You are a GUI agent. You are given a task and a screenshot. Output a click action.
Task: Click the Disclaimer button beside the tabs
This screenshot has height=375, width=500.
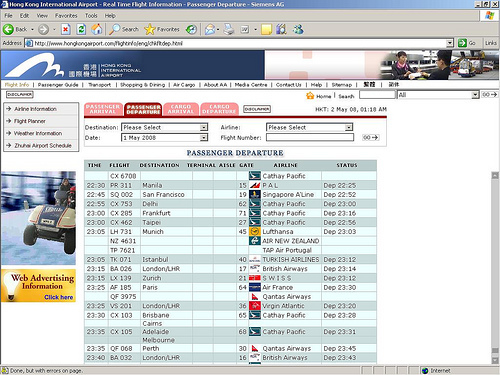257,109
